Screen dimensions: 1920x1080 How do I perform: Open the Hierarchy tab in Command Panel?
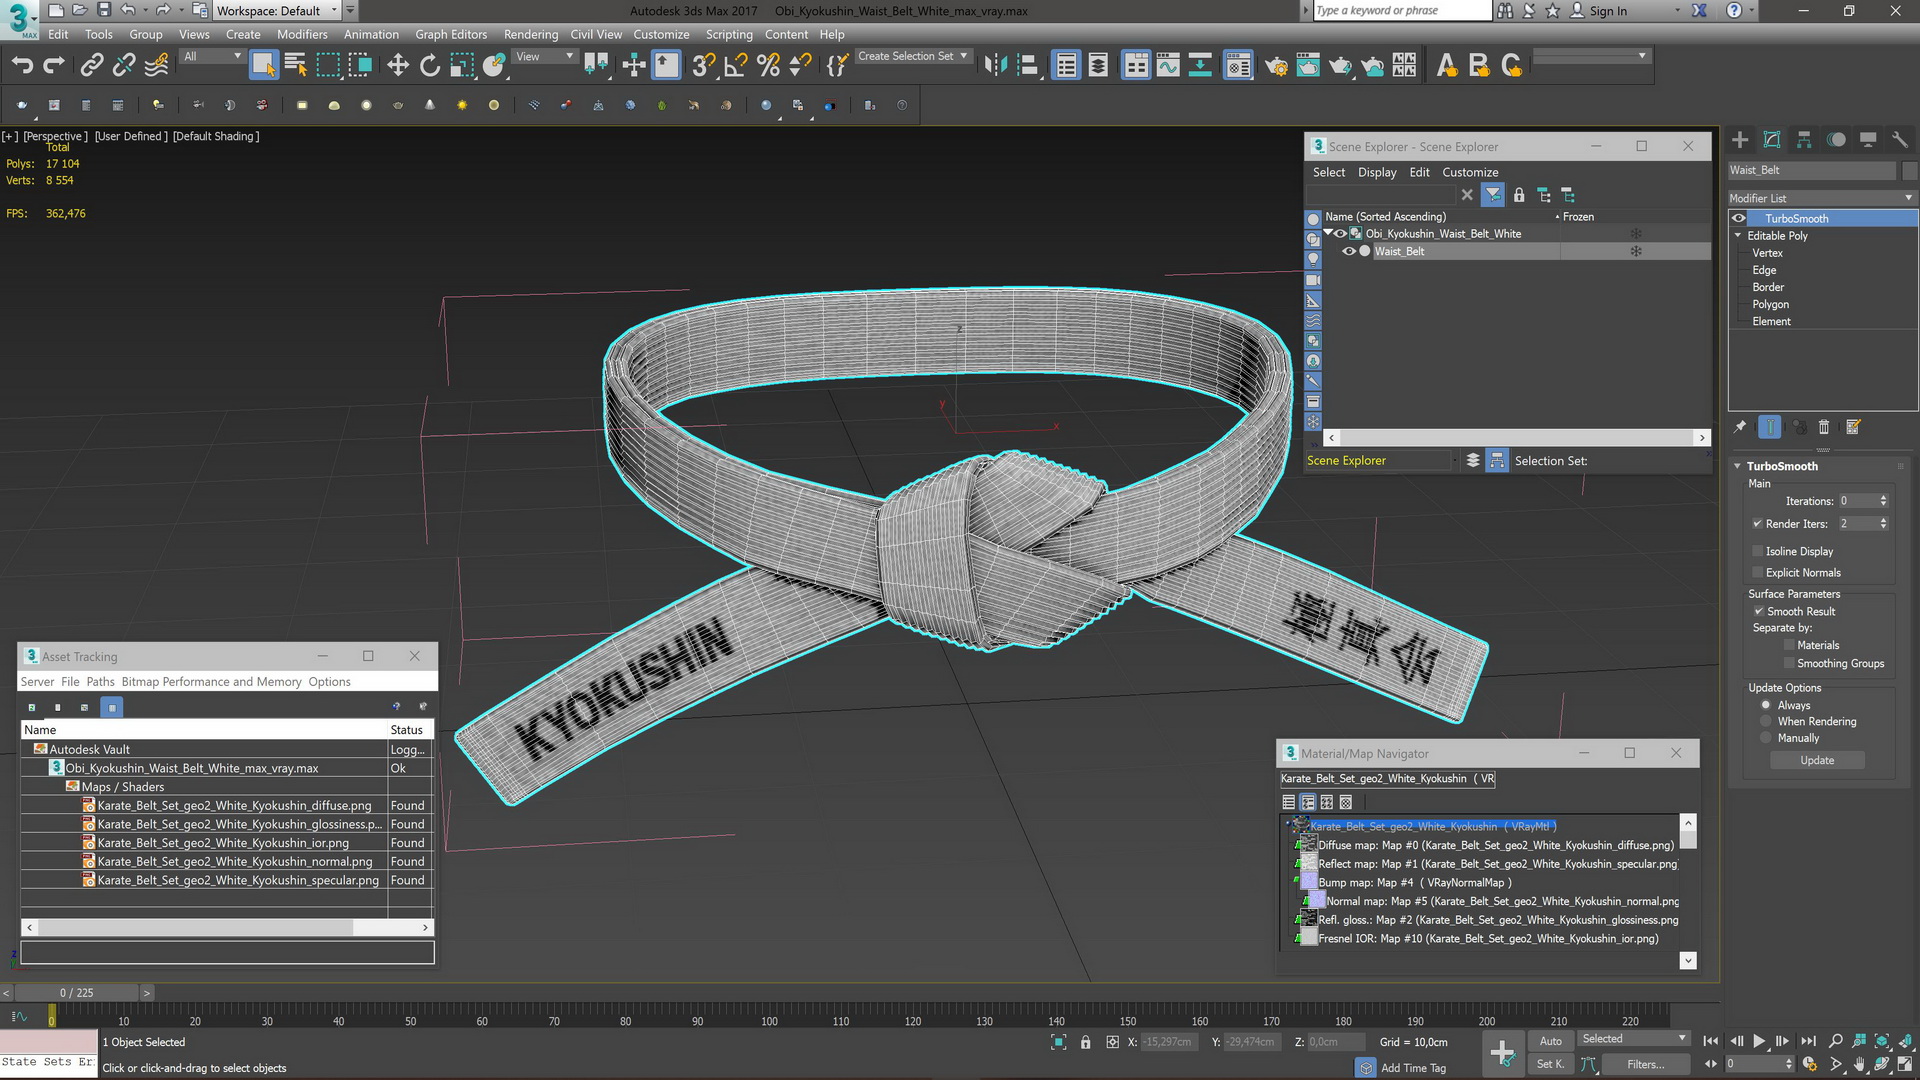pyautogui.click(x=1804, y=140)
